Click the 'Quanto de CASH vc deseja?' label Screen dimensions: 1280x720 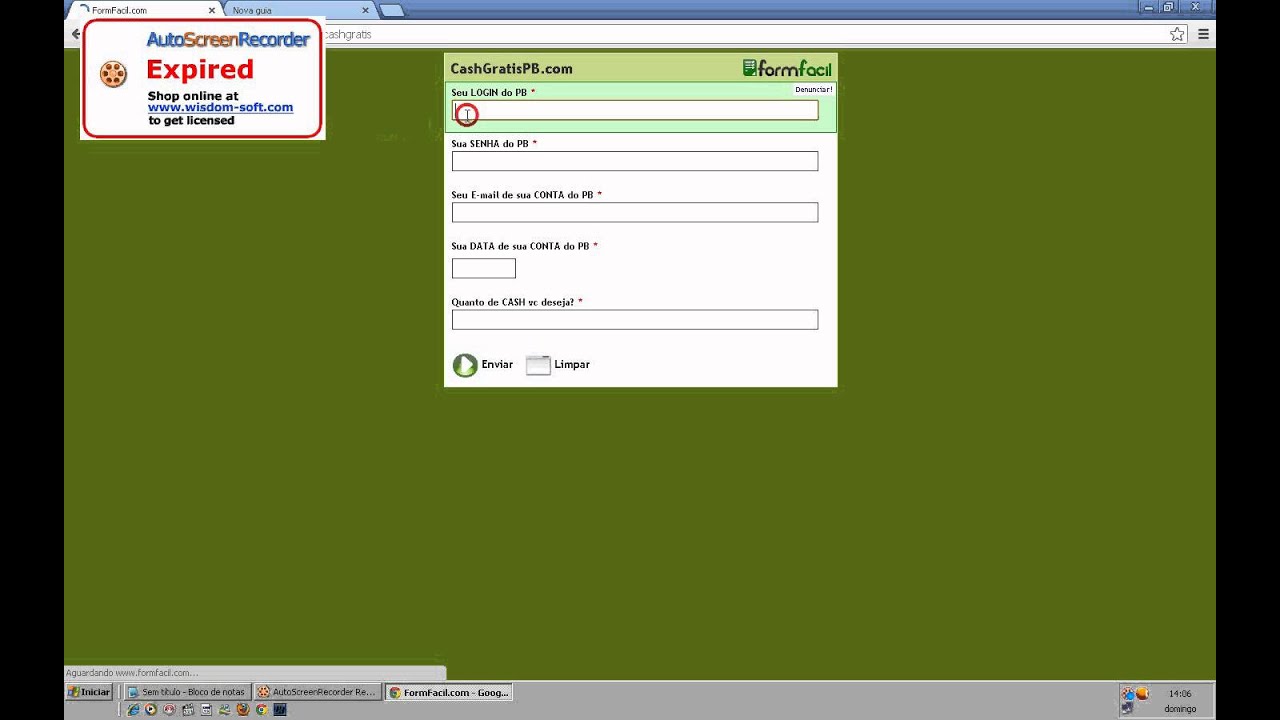click(x=513, y=302)
